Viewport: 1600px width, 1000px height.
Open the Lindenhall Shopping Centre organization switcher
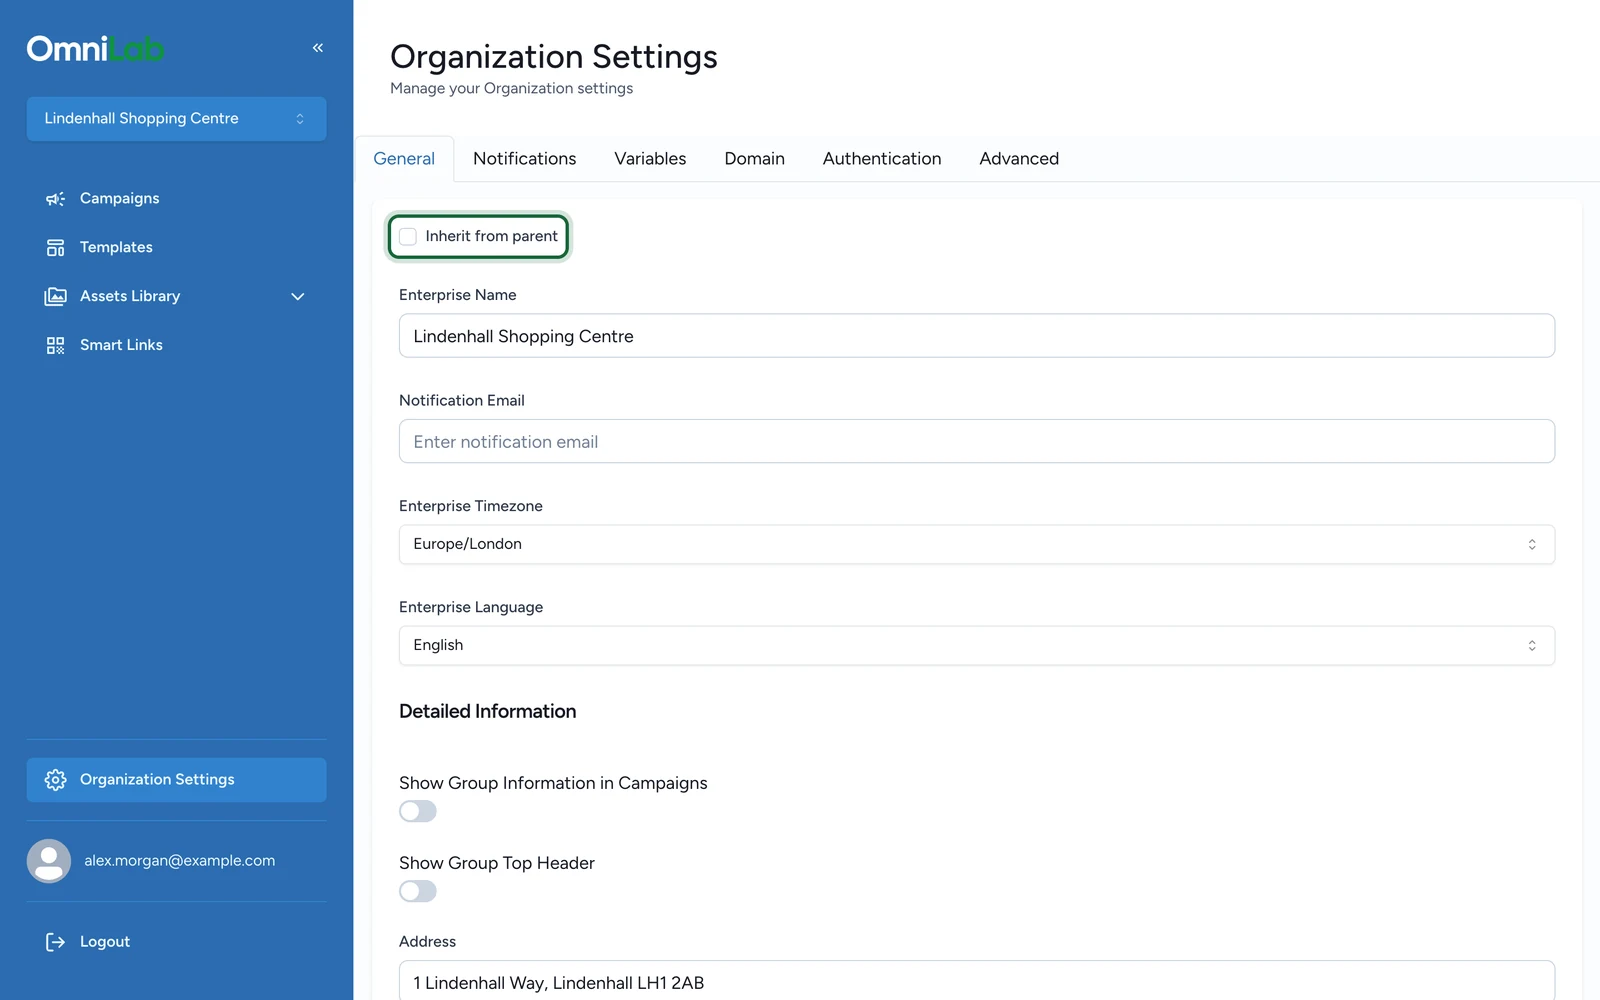176,119
